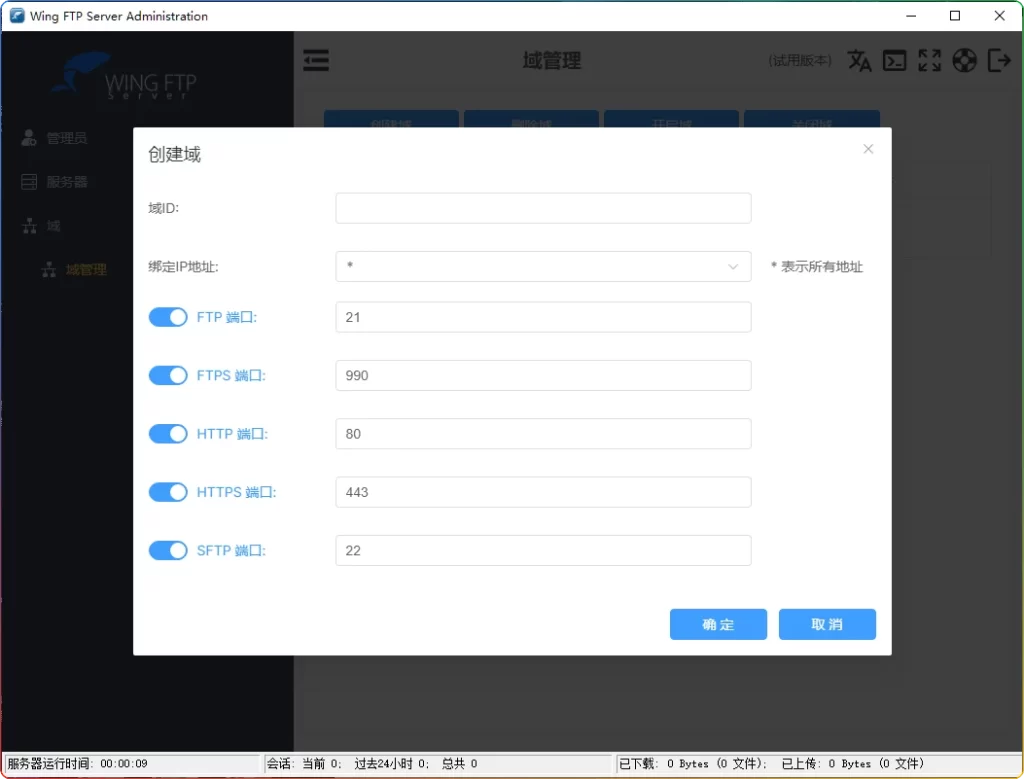Click the hamburger menu icon near 域管理

pos(316,60)
